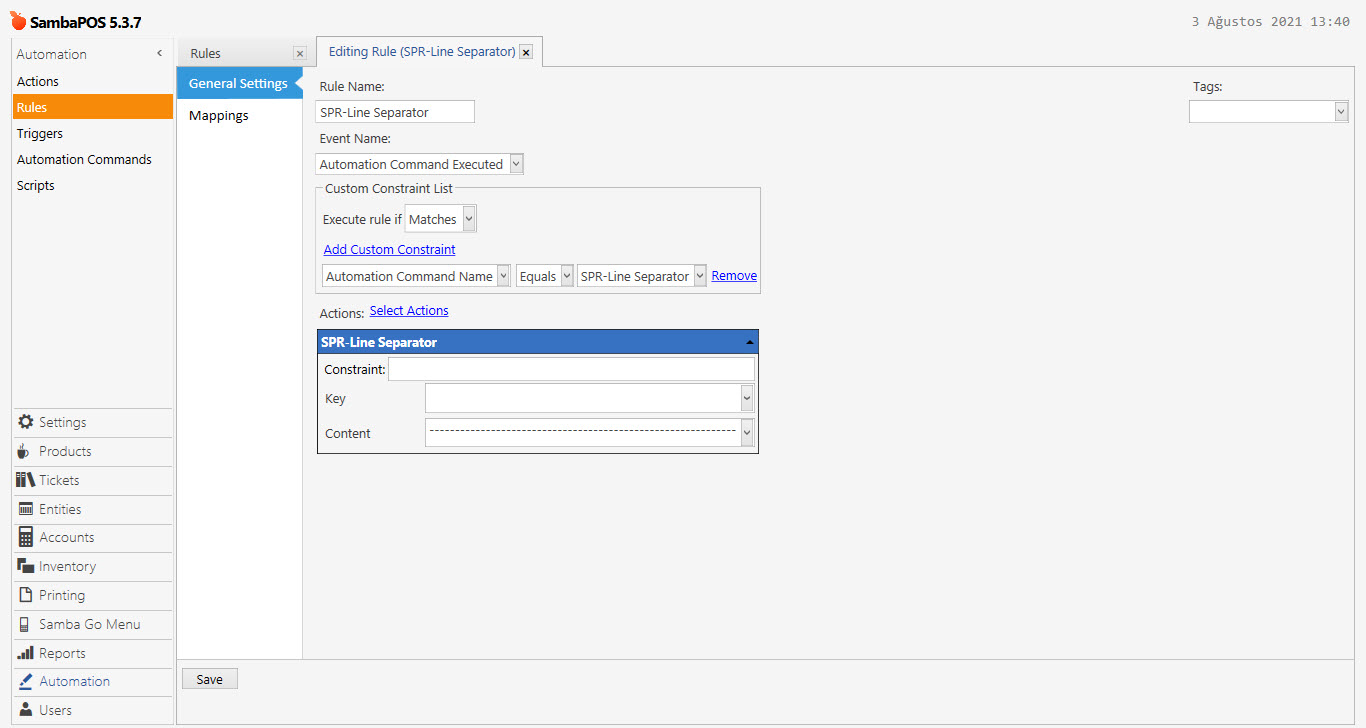The width and height of the screenshot is (1366, 728).
Task: Open the Tags dropdown
Action: point(1341,112)
